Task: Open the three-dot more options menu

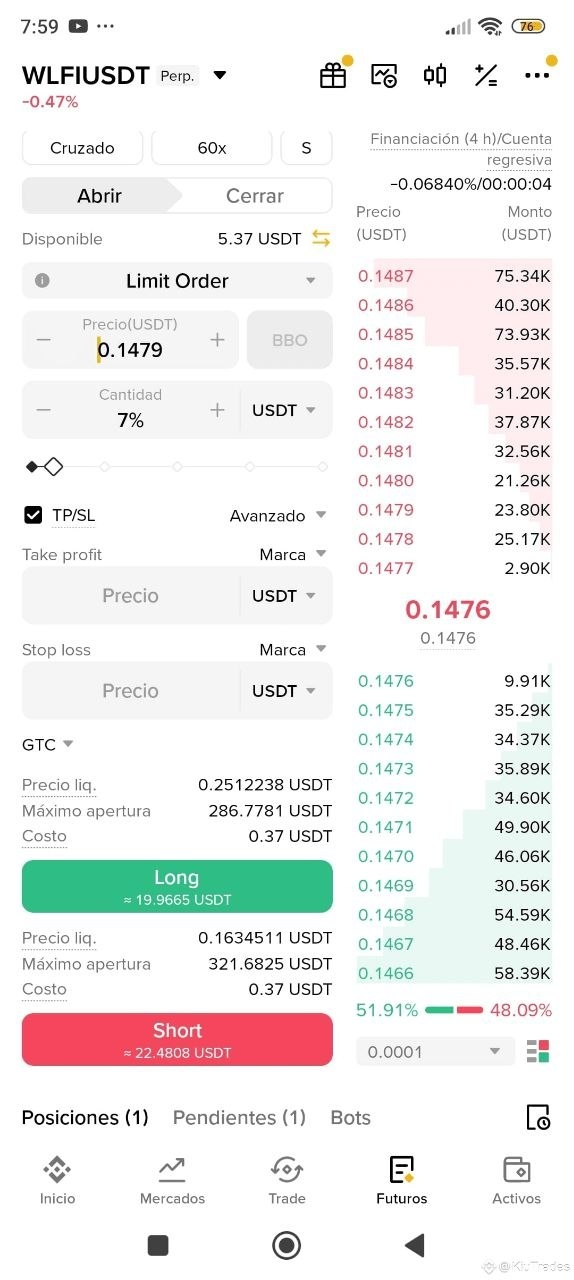Action: [x=537, y=76]
